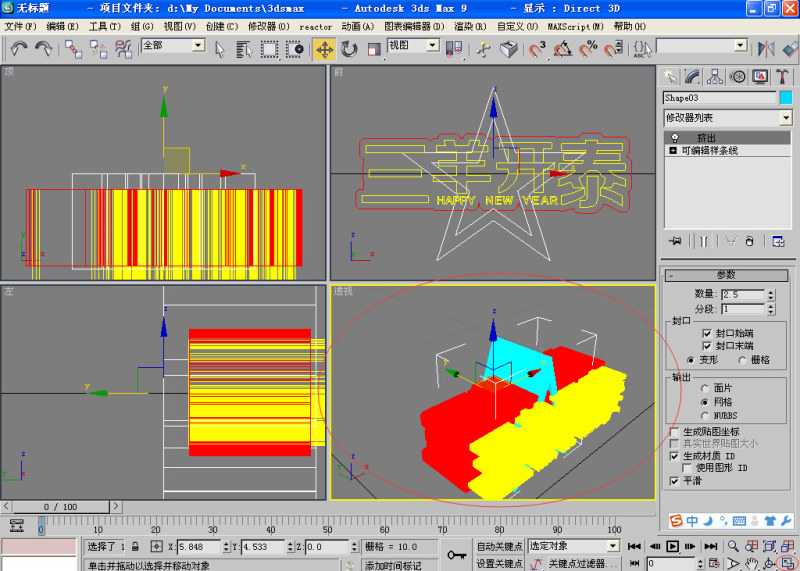
Task: Click the Redo arrow icon
Action: [x=44, y=49]
